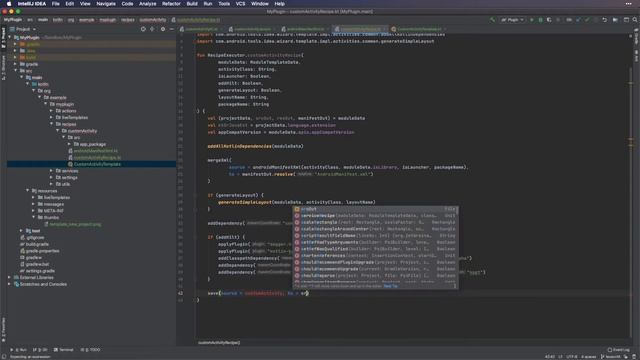Expand the gradle folder in tree
The height and width of the screenshot is (360, 640).
(16, 64)
